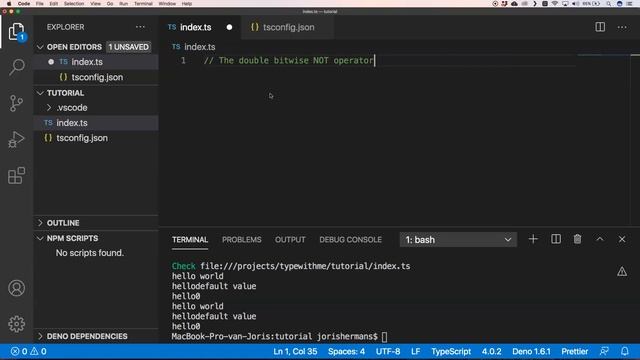The height and width of the screenshot is (360, 640).
Task: Click the warning triangle in terminal
Action: click(622, 271)
